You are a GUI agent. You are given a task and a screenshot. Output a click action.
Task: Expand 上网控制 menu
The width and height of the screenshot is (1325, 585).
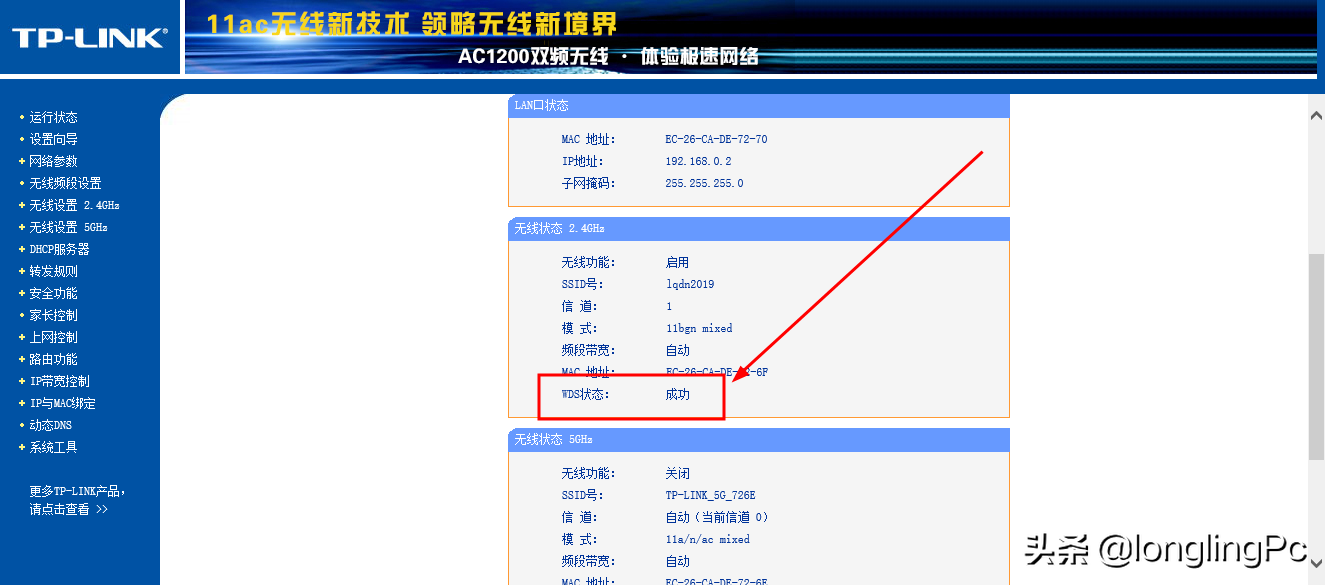pos(53,337)
